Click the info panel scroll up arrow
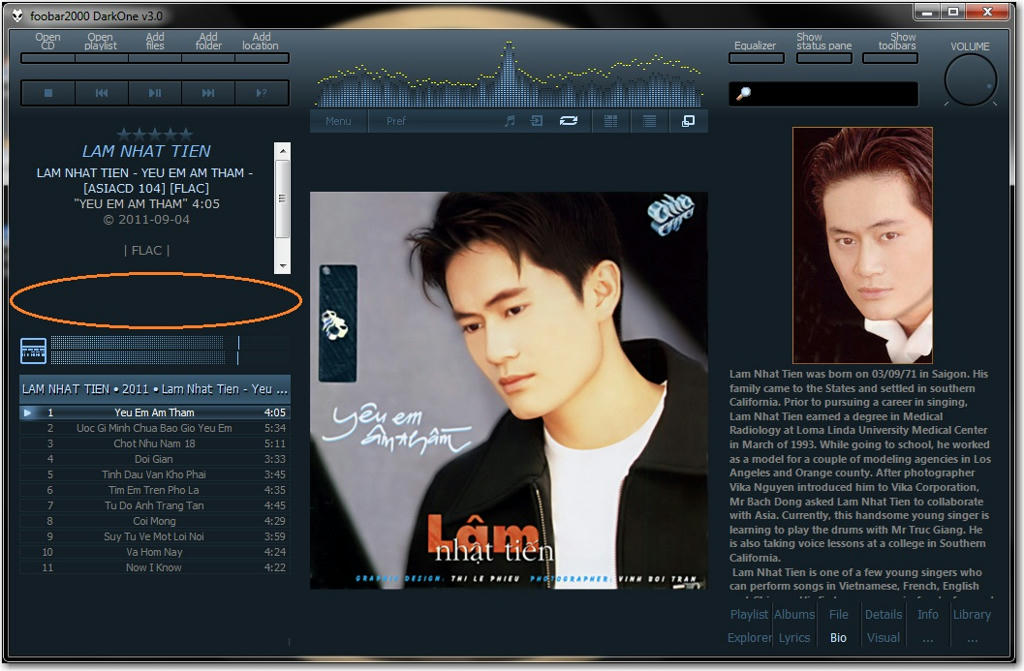This screenshot has height=671, width=1024. point(282,150)
